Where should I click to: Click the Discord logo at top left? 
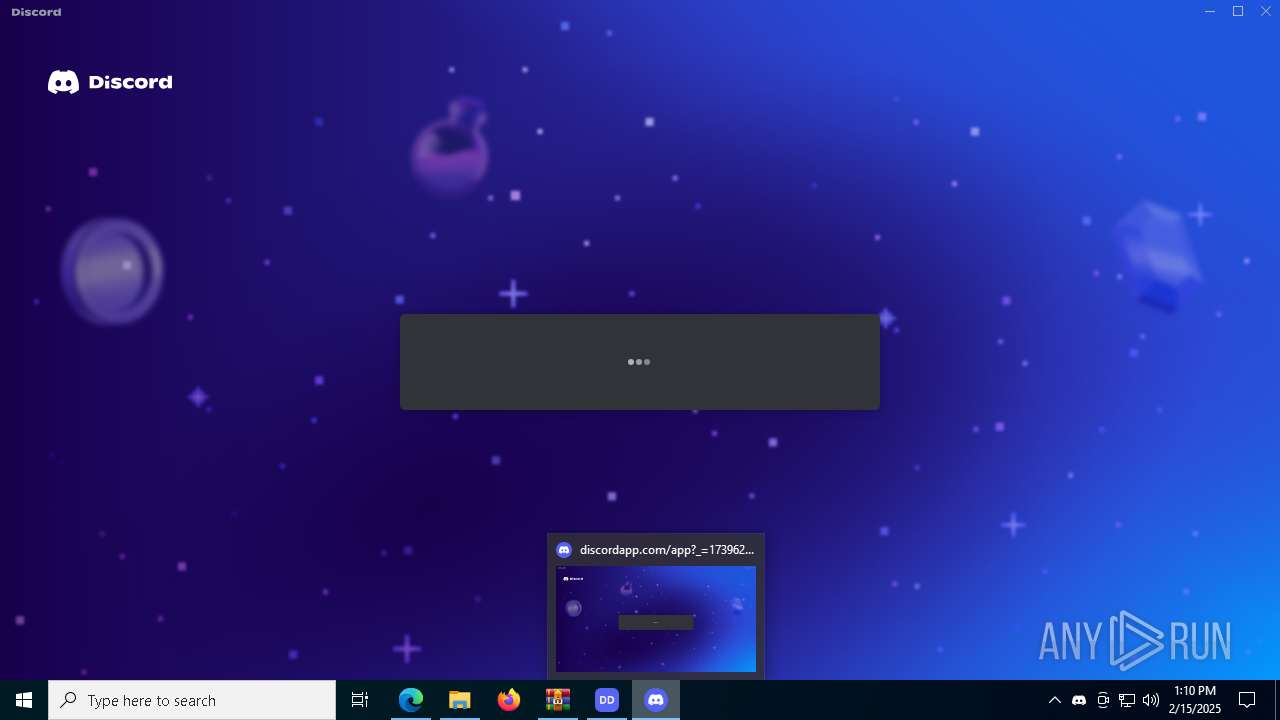pyautogui.click(x=110, y=82)
